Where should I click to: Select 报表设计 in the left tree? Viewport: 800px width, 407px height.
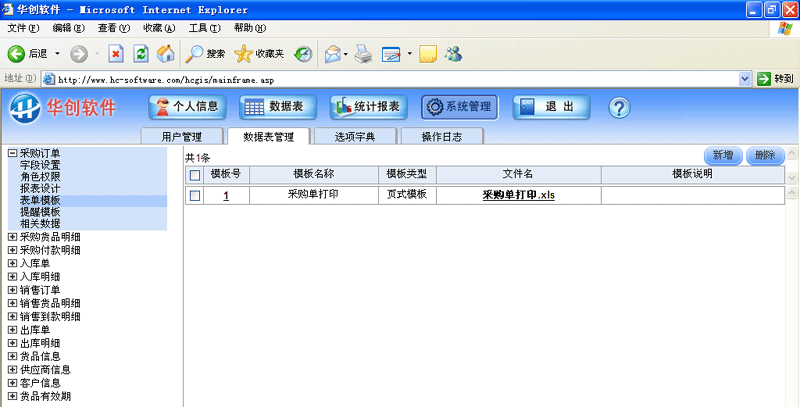(40, 189)
